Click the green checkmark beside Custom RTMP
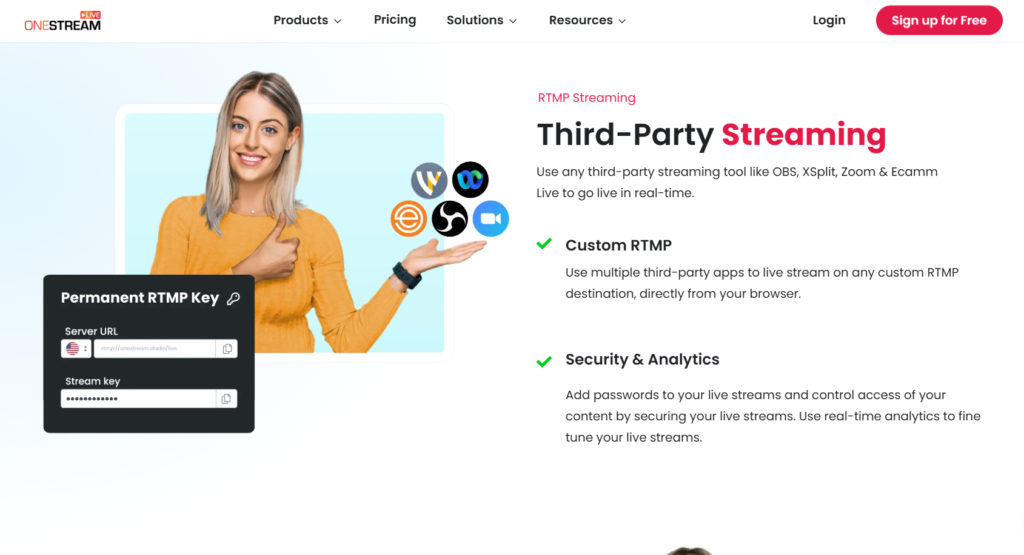The width and height of the screenshot is (1024, 555). (544, 244)
